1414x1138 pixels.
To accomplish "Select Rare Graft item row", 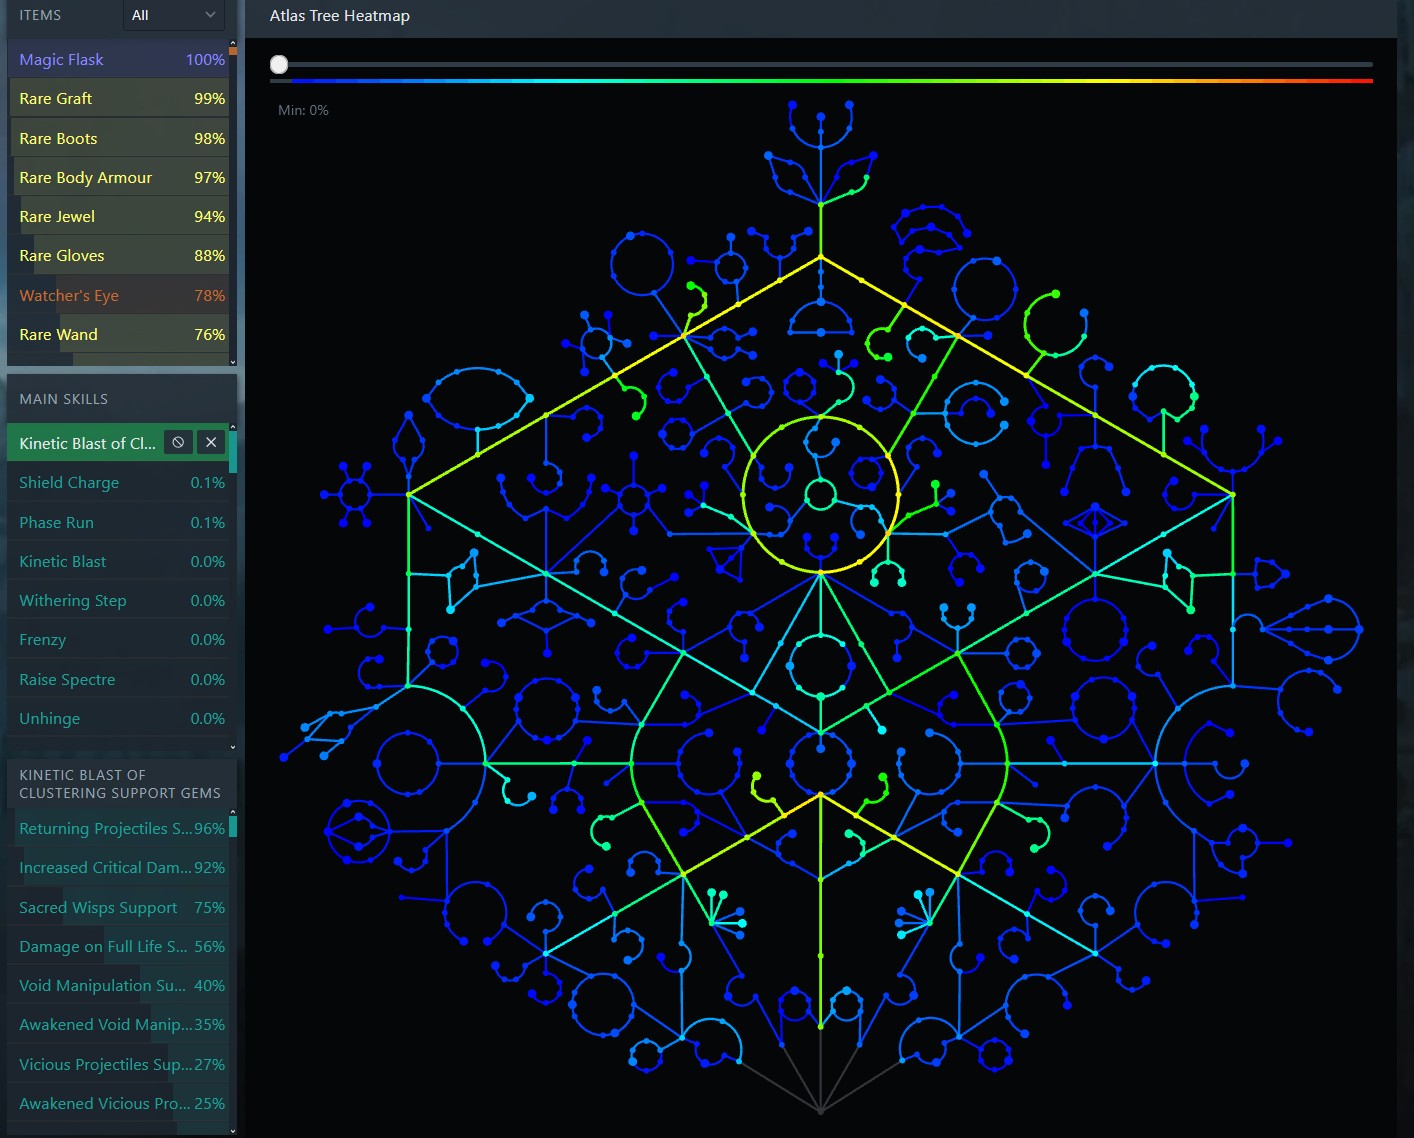I will [x=118, y=98].
